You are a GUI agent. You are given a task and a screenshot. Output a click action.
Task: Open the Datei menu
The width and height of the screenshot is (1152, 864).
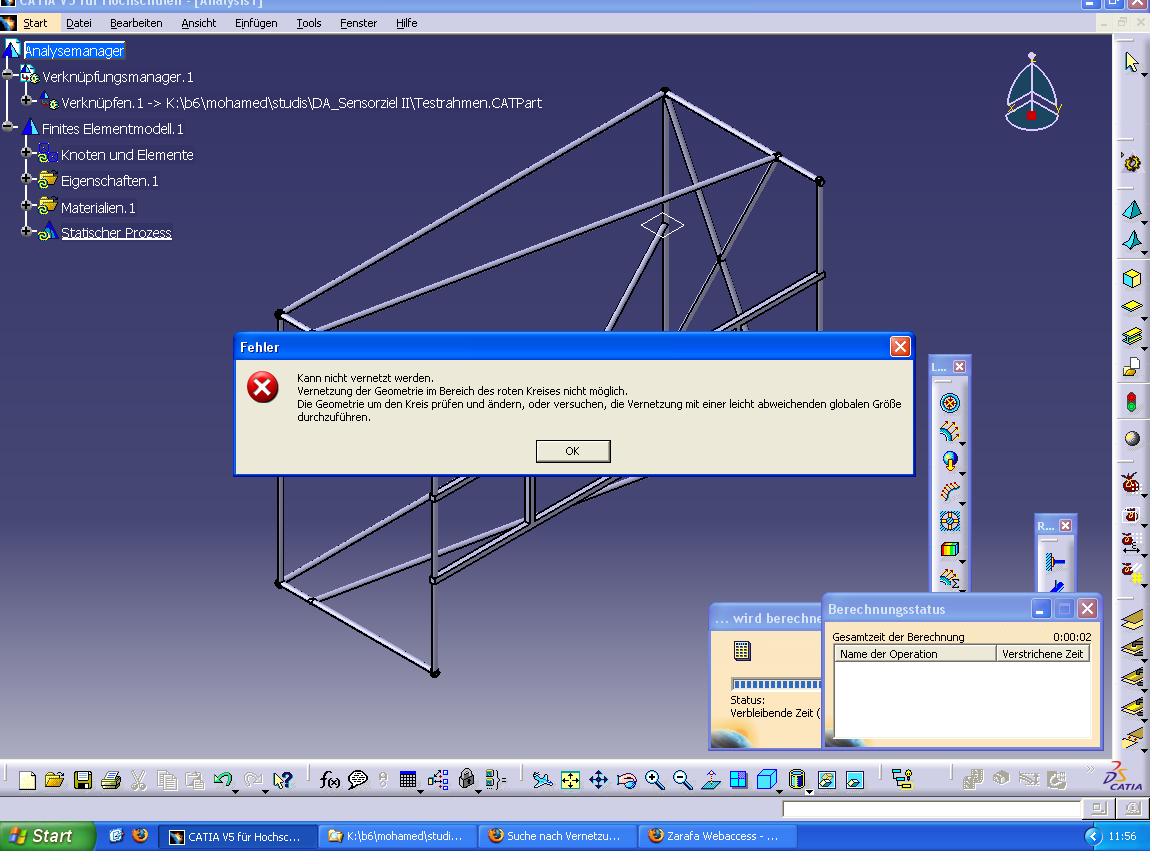click(x=79, y=23)
